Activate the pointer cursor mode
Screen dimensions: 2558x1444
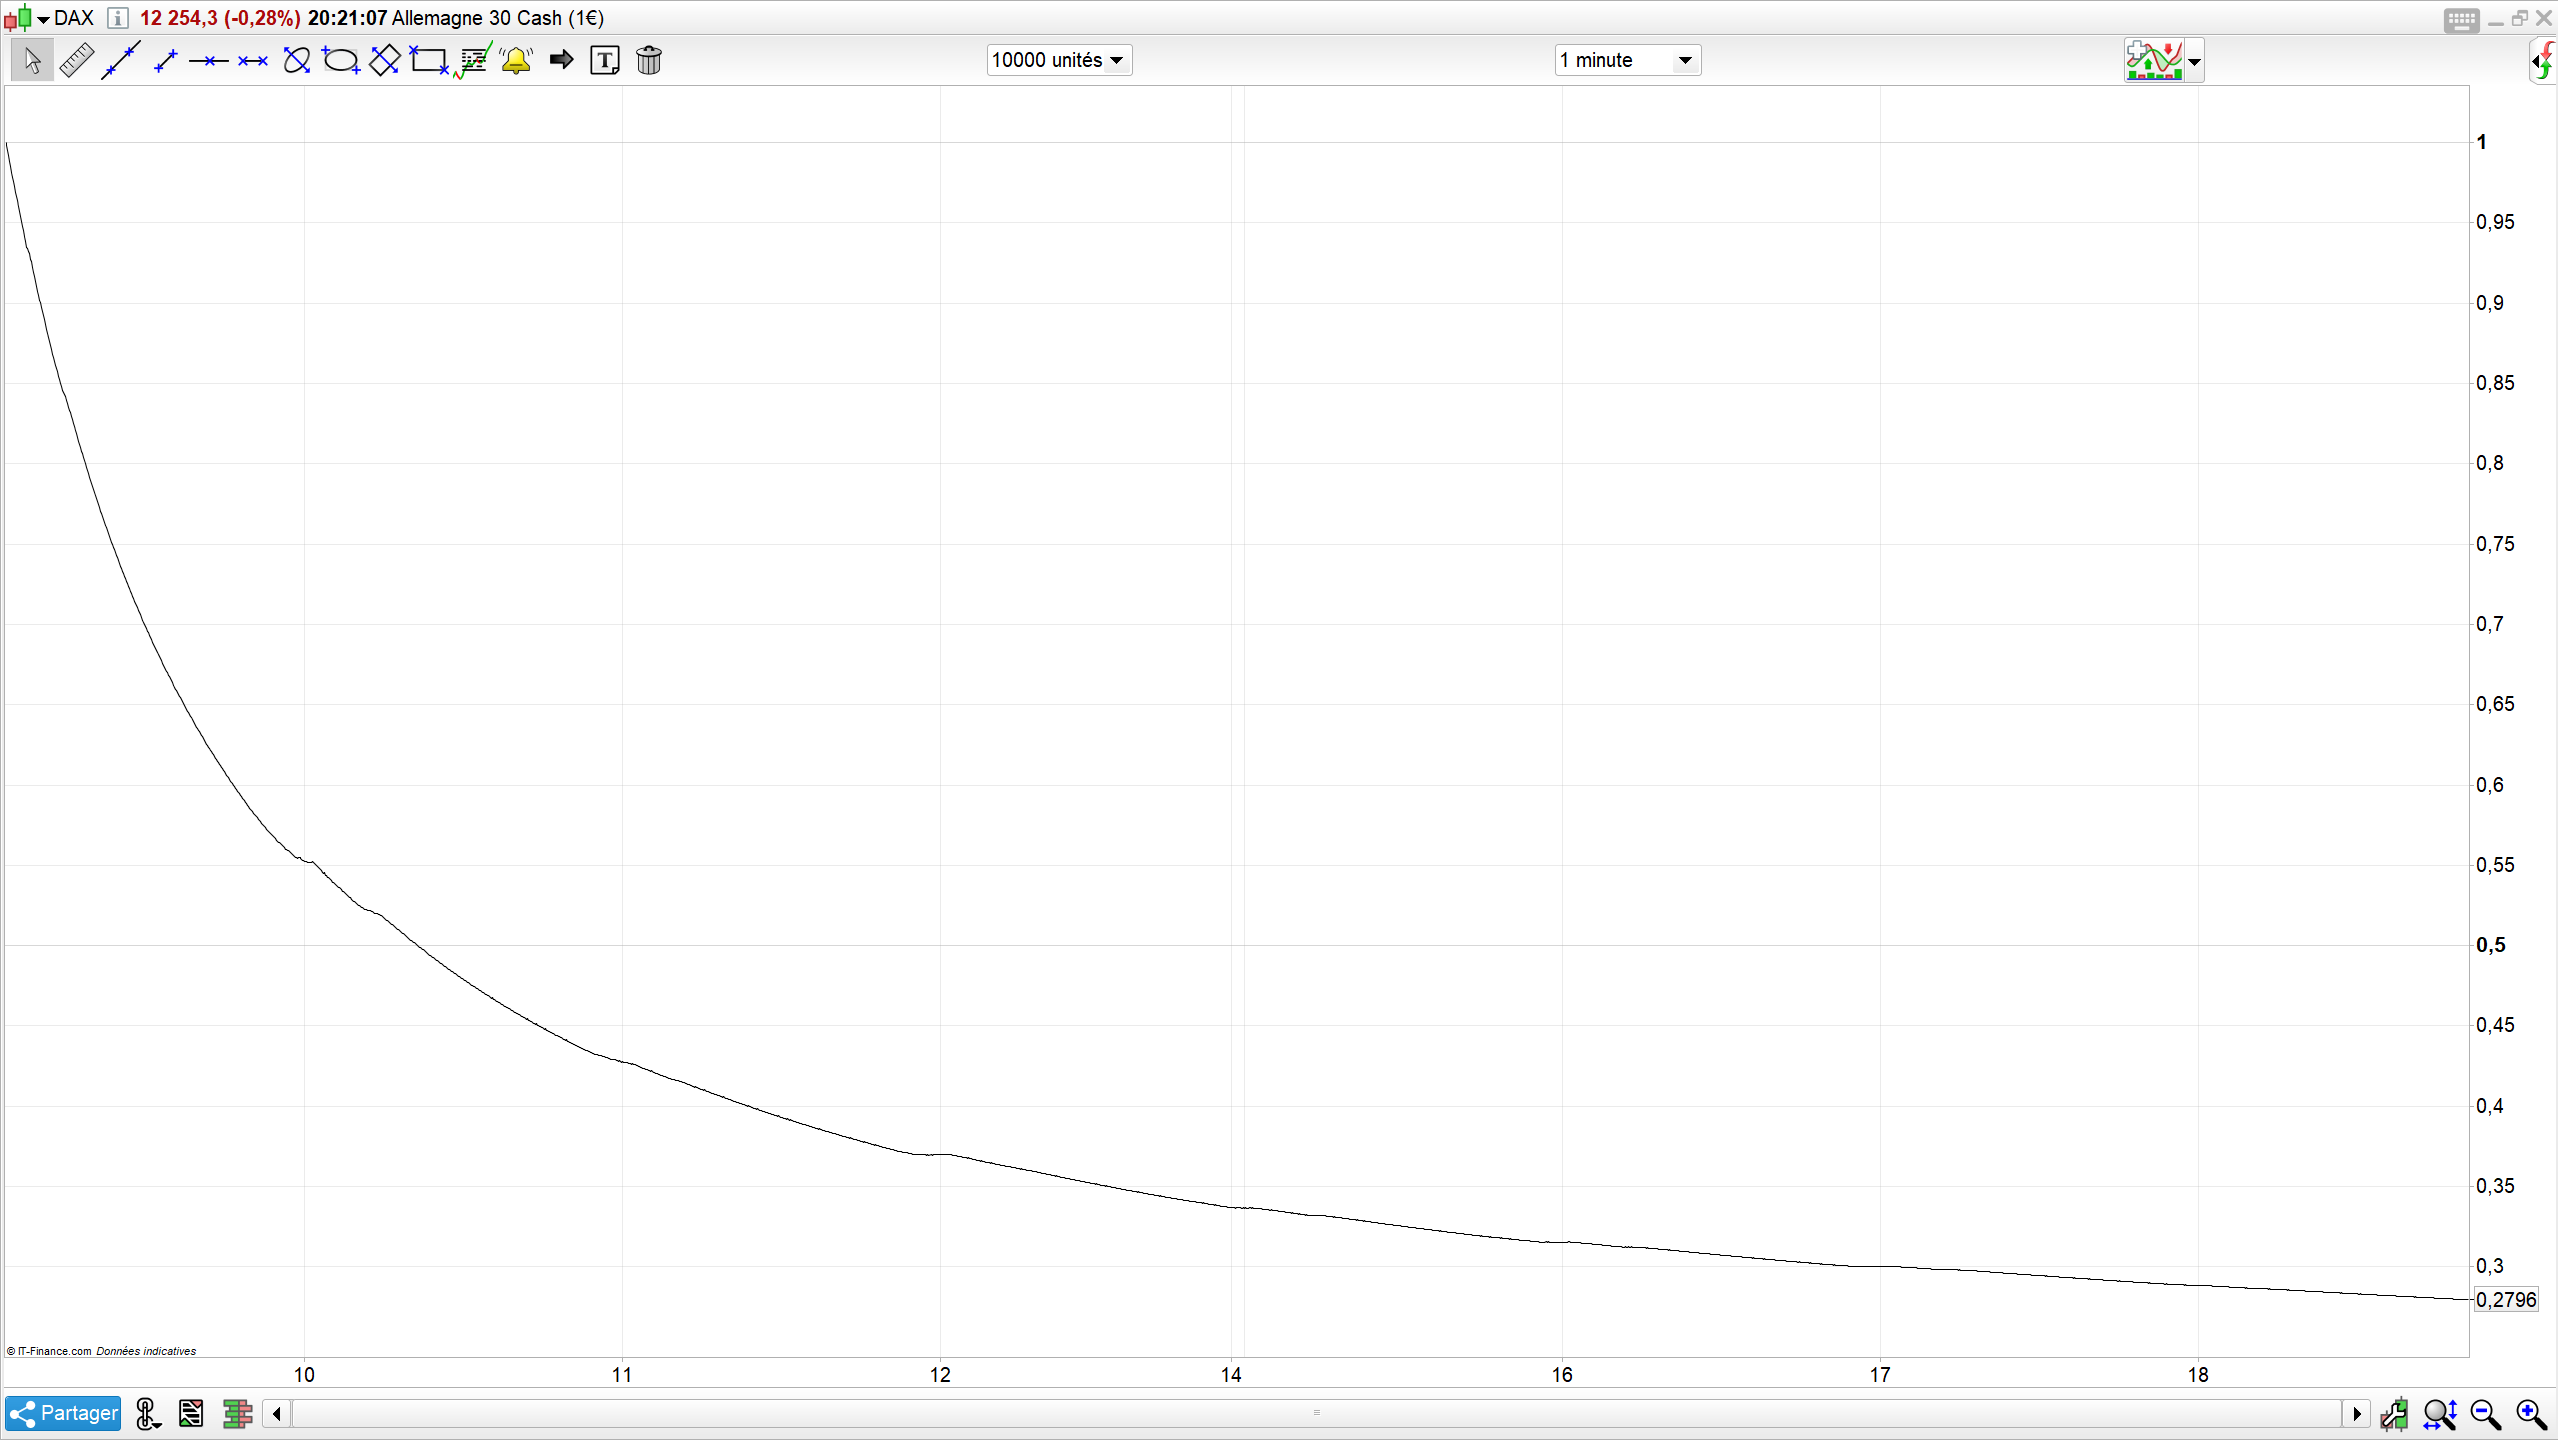(32, 61)
